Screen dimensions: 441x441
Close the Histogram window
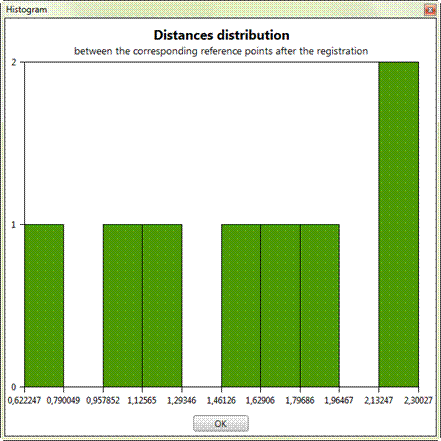coord(430,10)
